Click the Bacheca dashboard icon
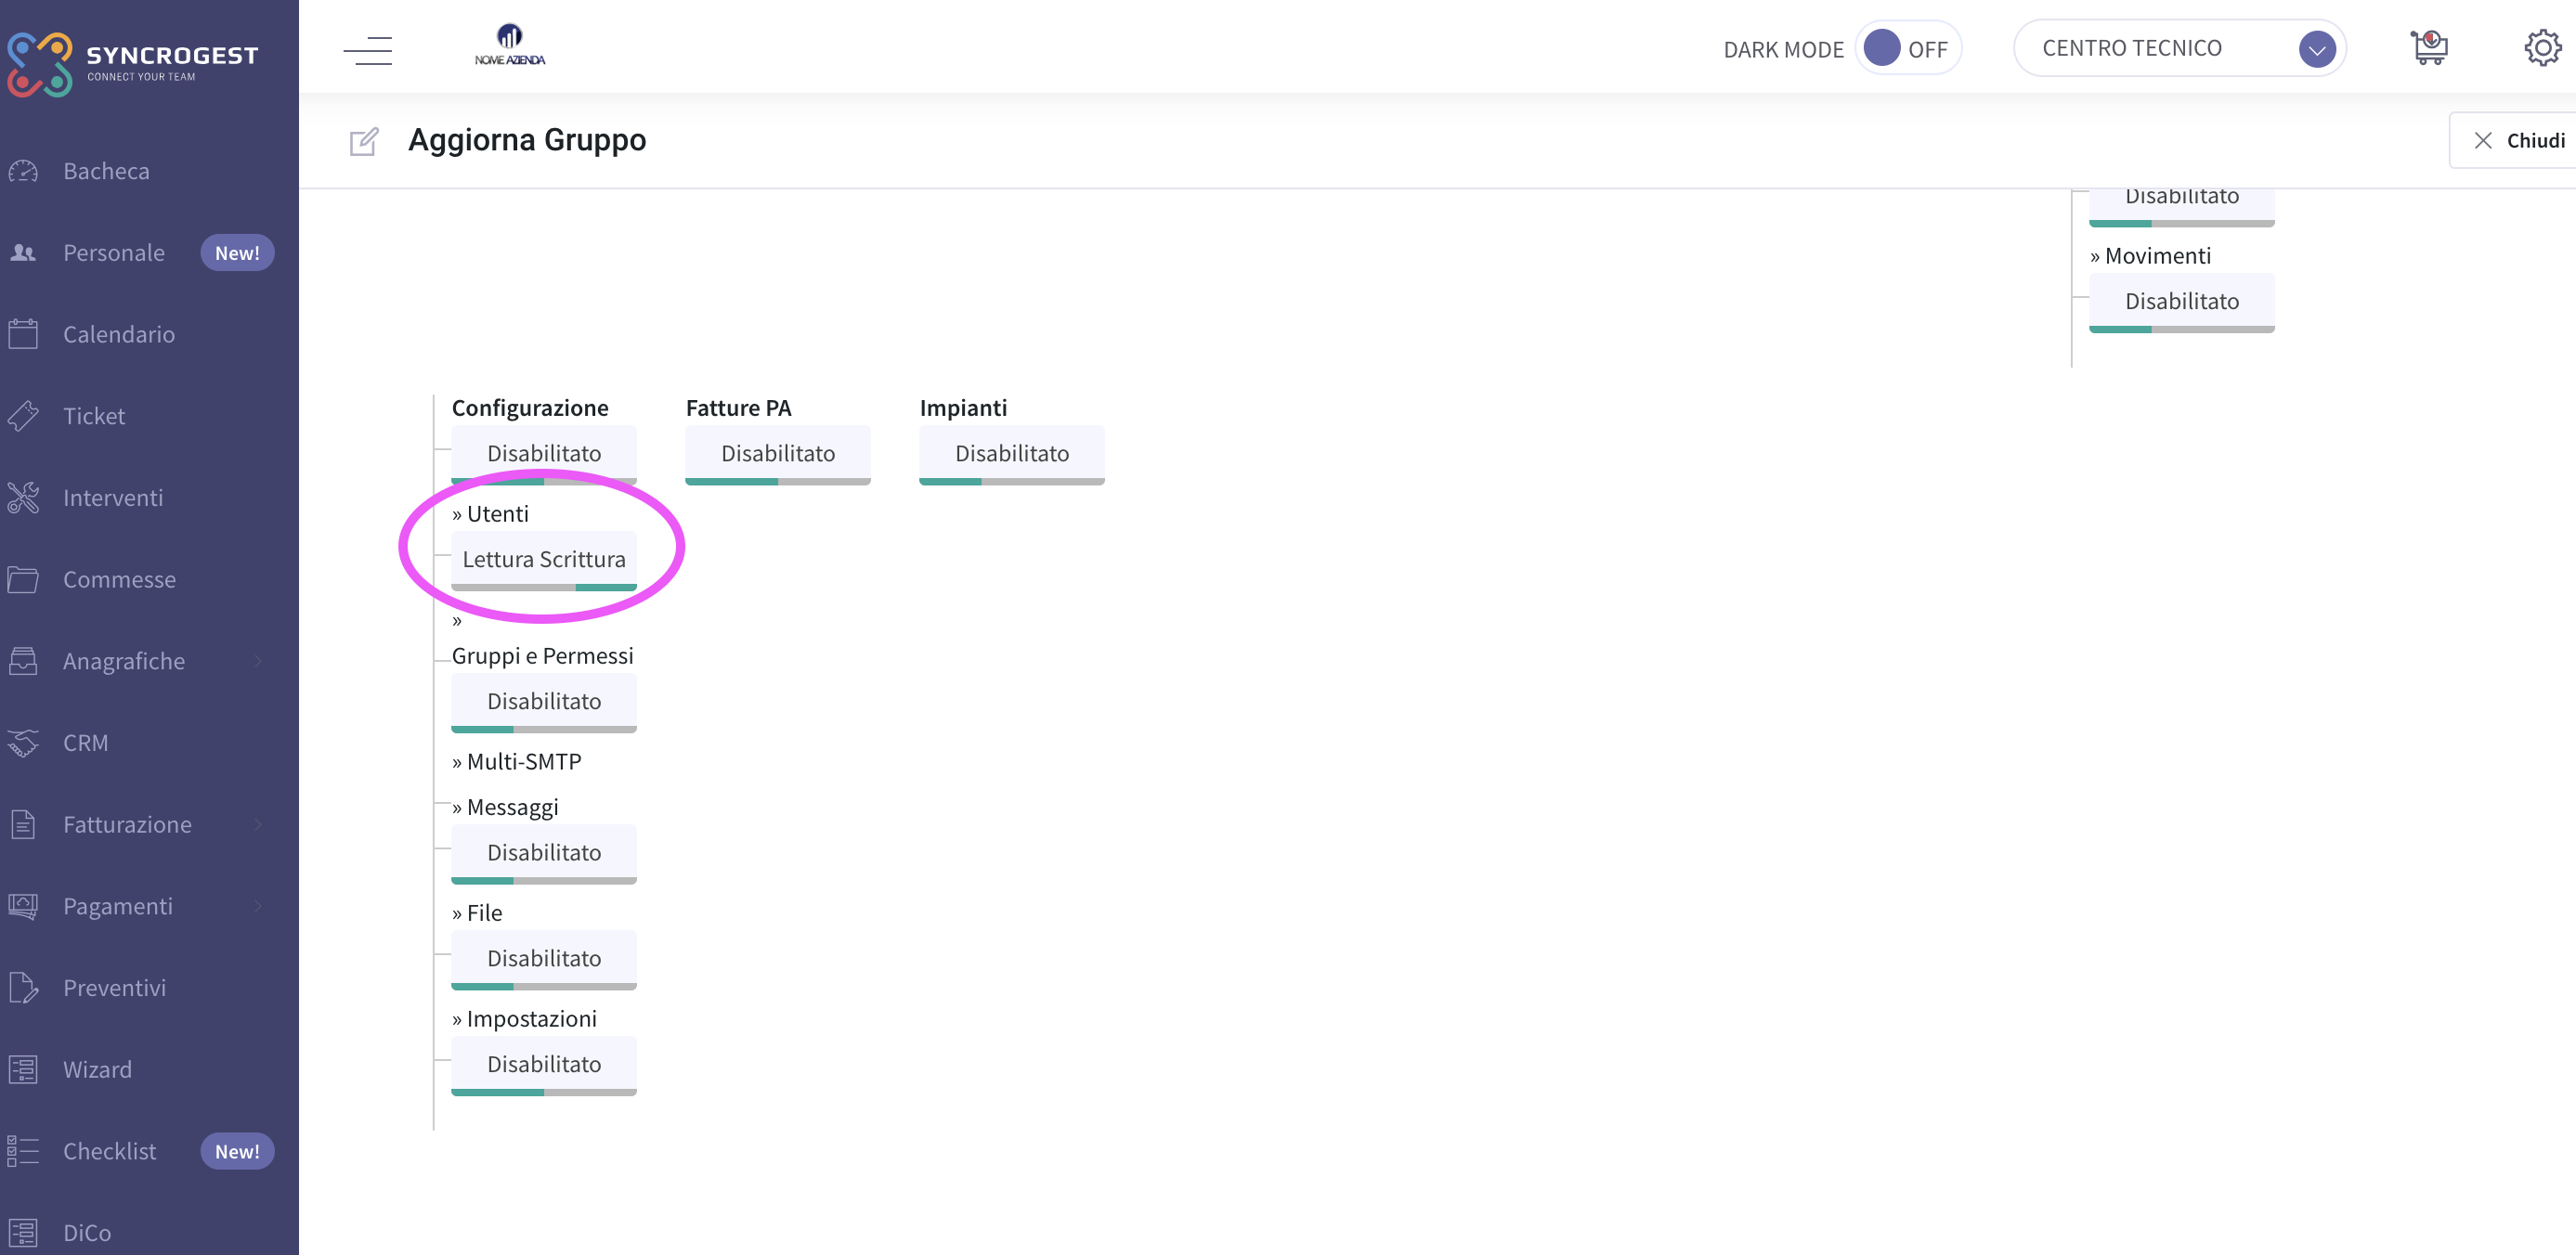2576x1255 pixels. (23, 171)
